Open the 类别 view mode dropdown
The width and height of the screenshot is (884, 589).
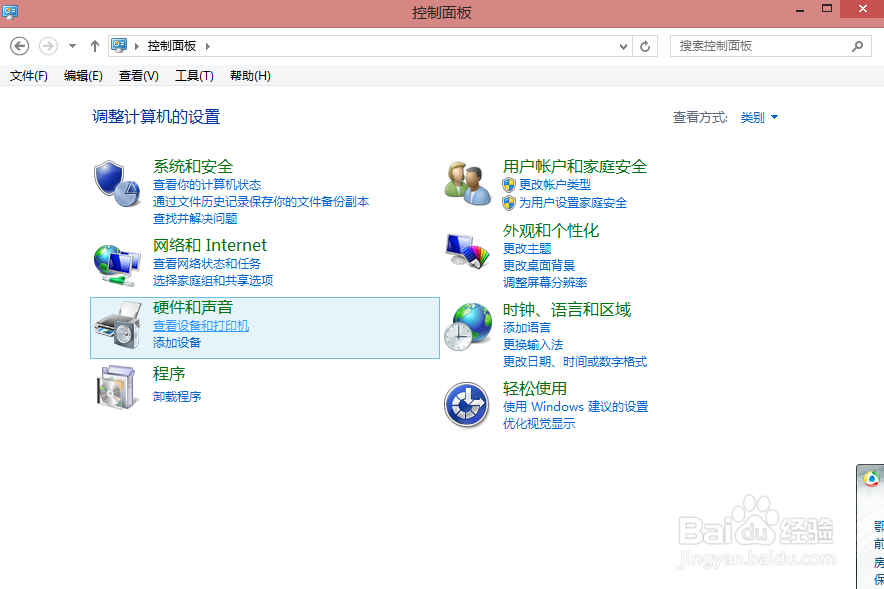point(759,117)
